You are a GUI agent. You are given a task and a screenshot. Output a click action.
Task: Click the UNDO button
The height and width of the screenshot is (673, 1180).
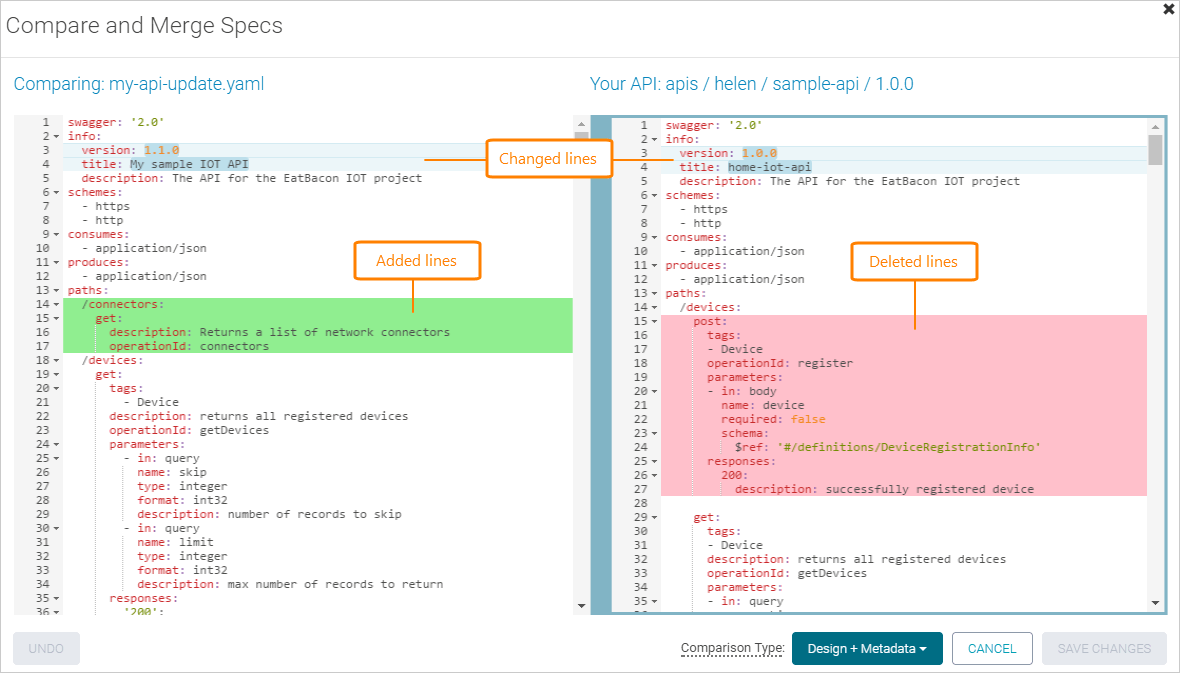point(46,648)
